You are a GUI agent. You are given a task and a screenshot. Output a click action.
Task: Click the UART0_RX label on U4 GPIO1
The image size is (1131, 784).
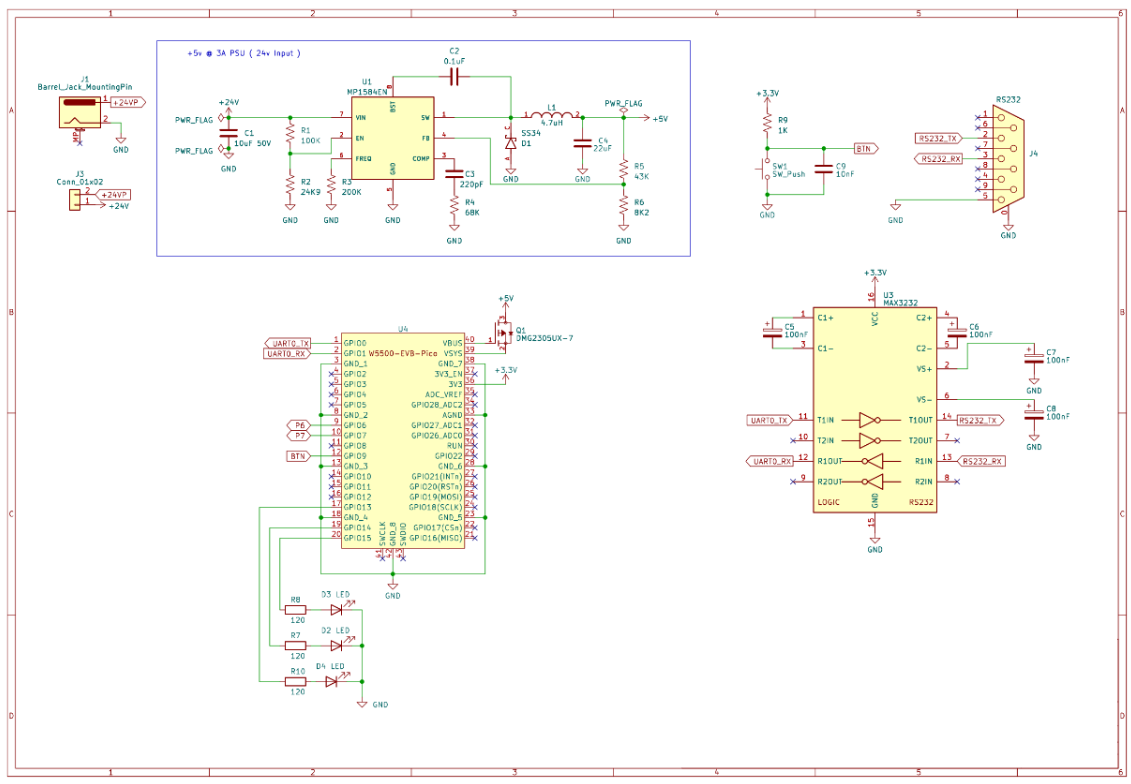tap(286, 353)
